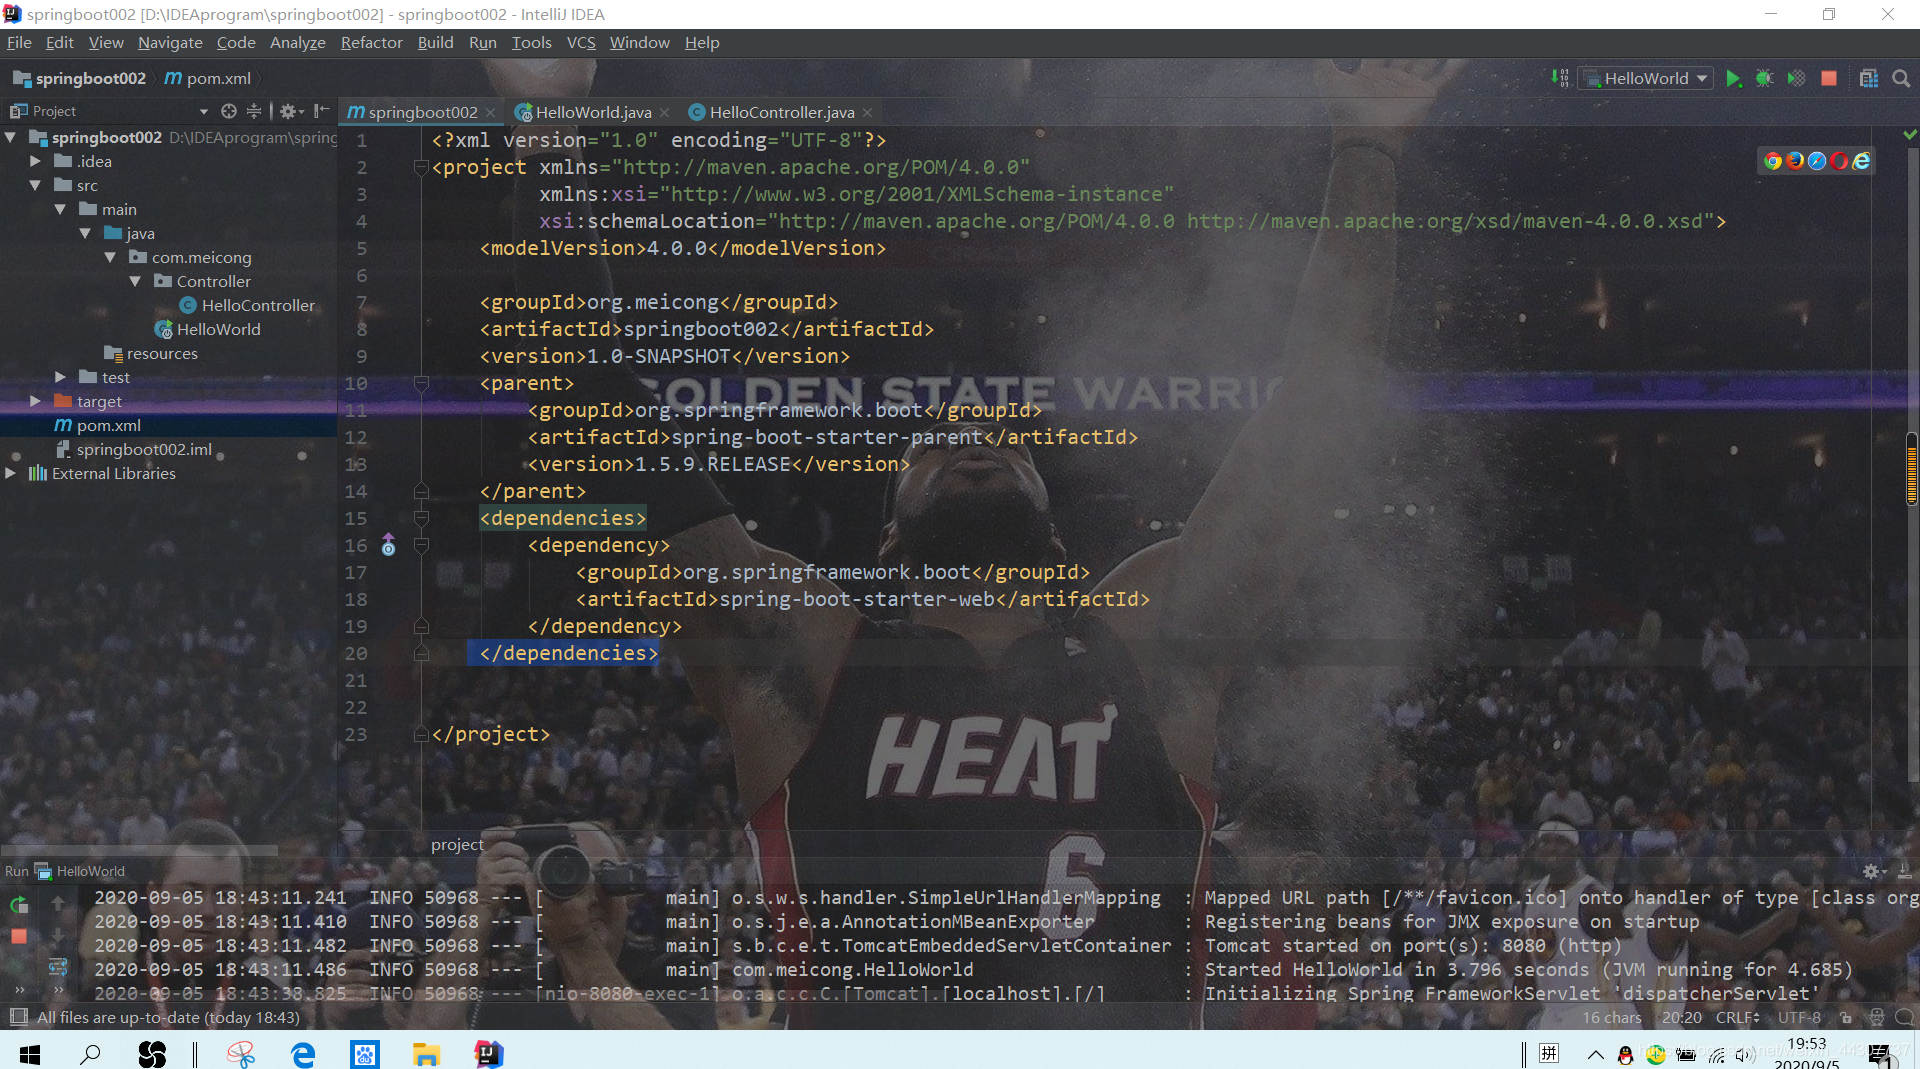Click the Build Project binary arrow icon
Viewport: 1920px width, 1069px height.
1560,78
